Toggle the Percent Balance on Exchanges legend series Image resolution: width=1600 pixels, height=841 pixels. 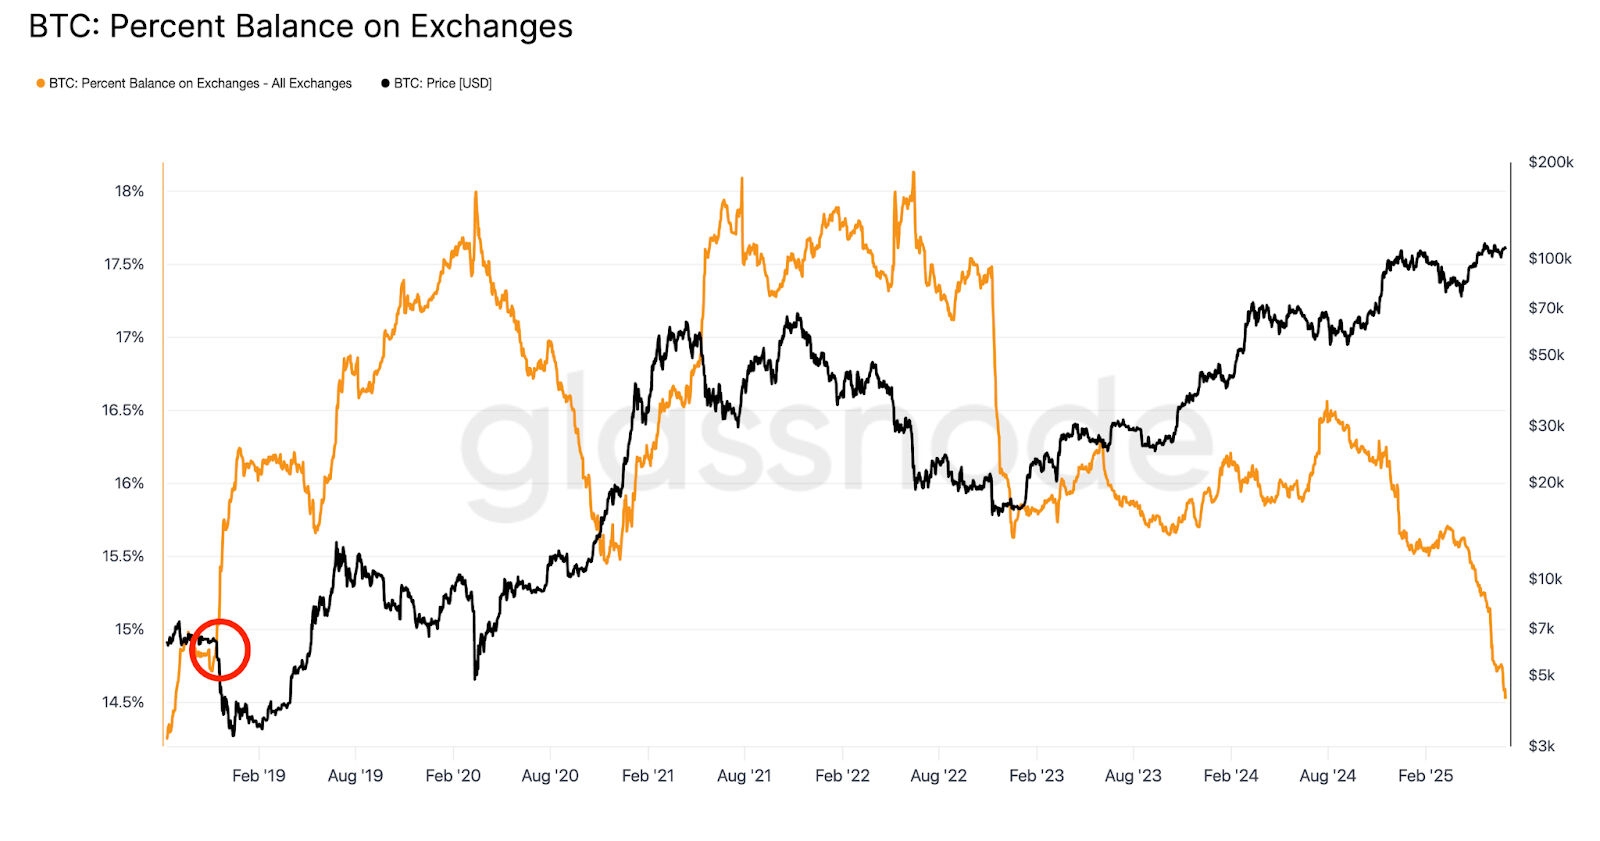point(200,83)
